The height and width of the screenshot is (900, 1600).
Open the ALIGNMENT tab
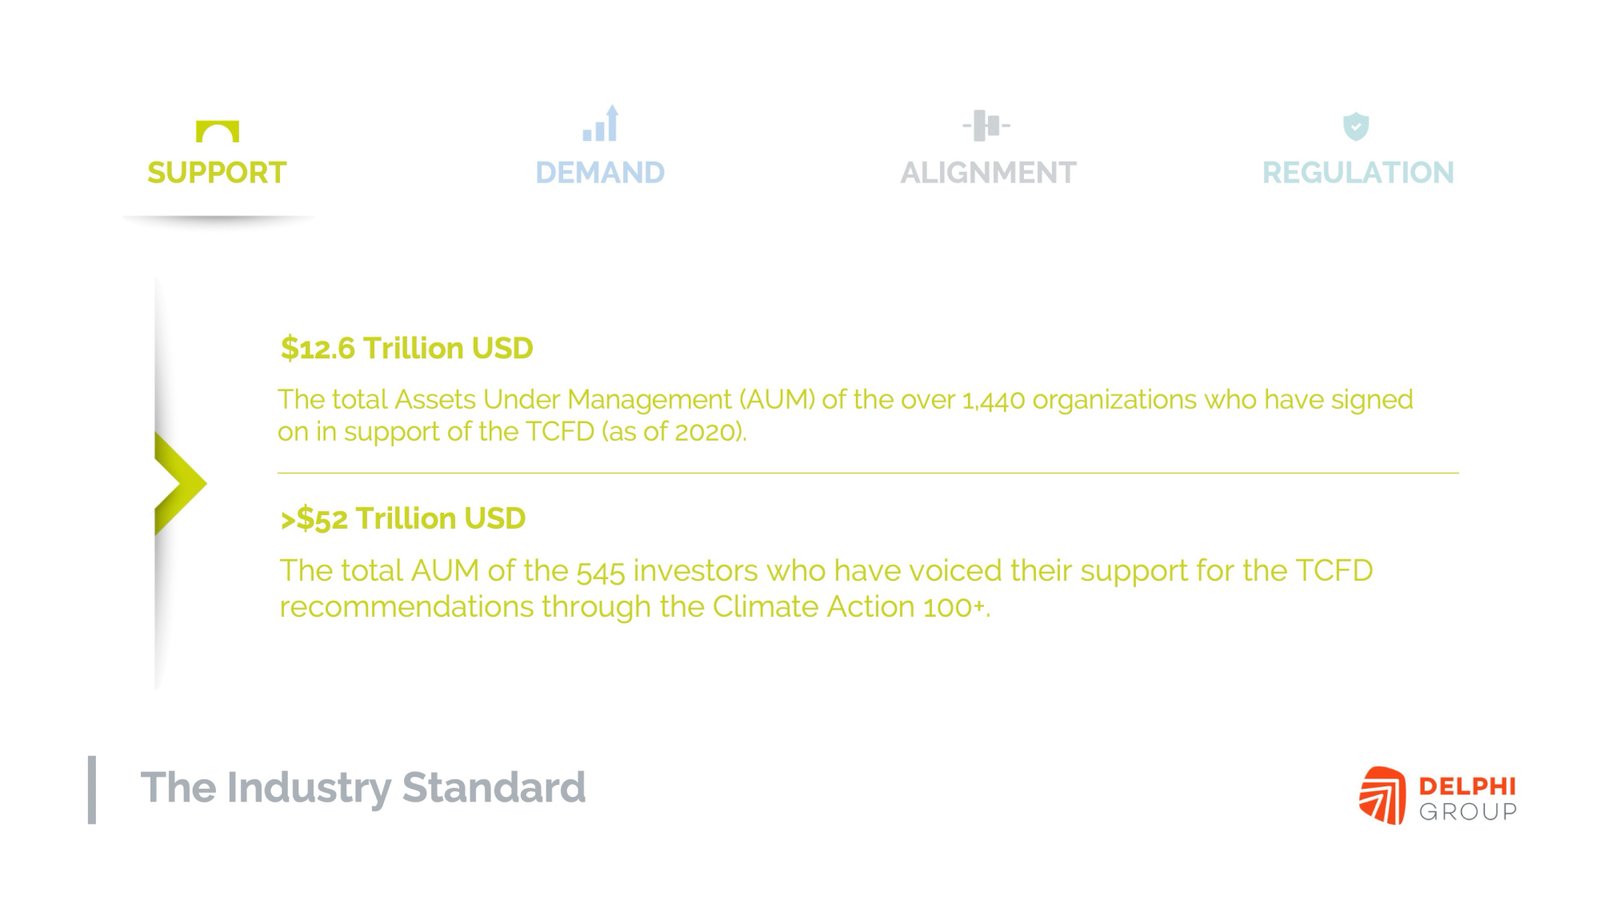[988, 173]
